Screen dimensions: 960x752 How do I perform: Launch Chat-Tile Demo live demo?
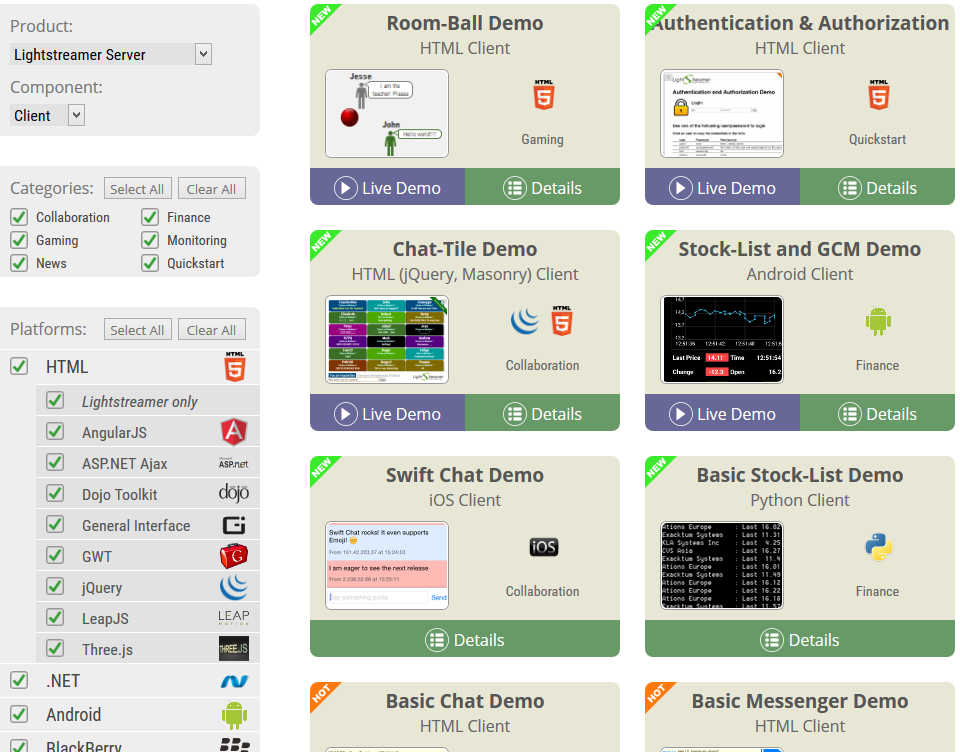[388, 413]
